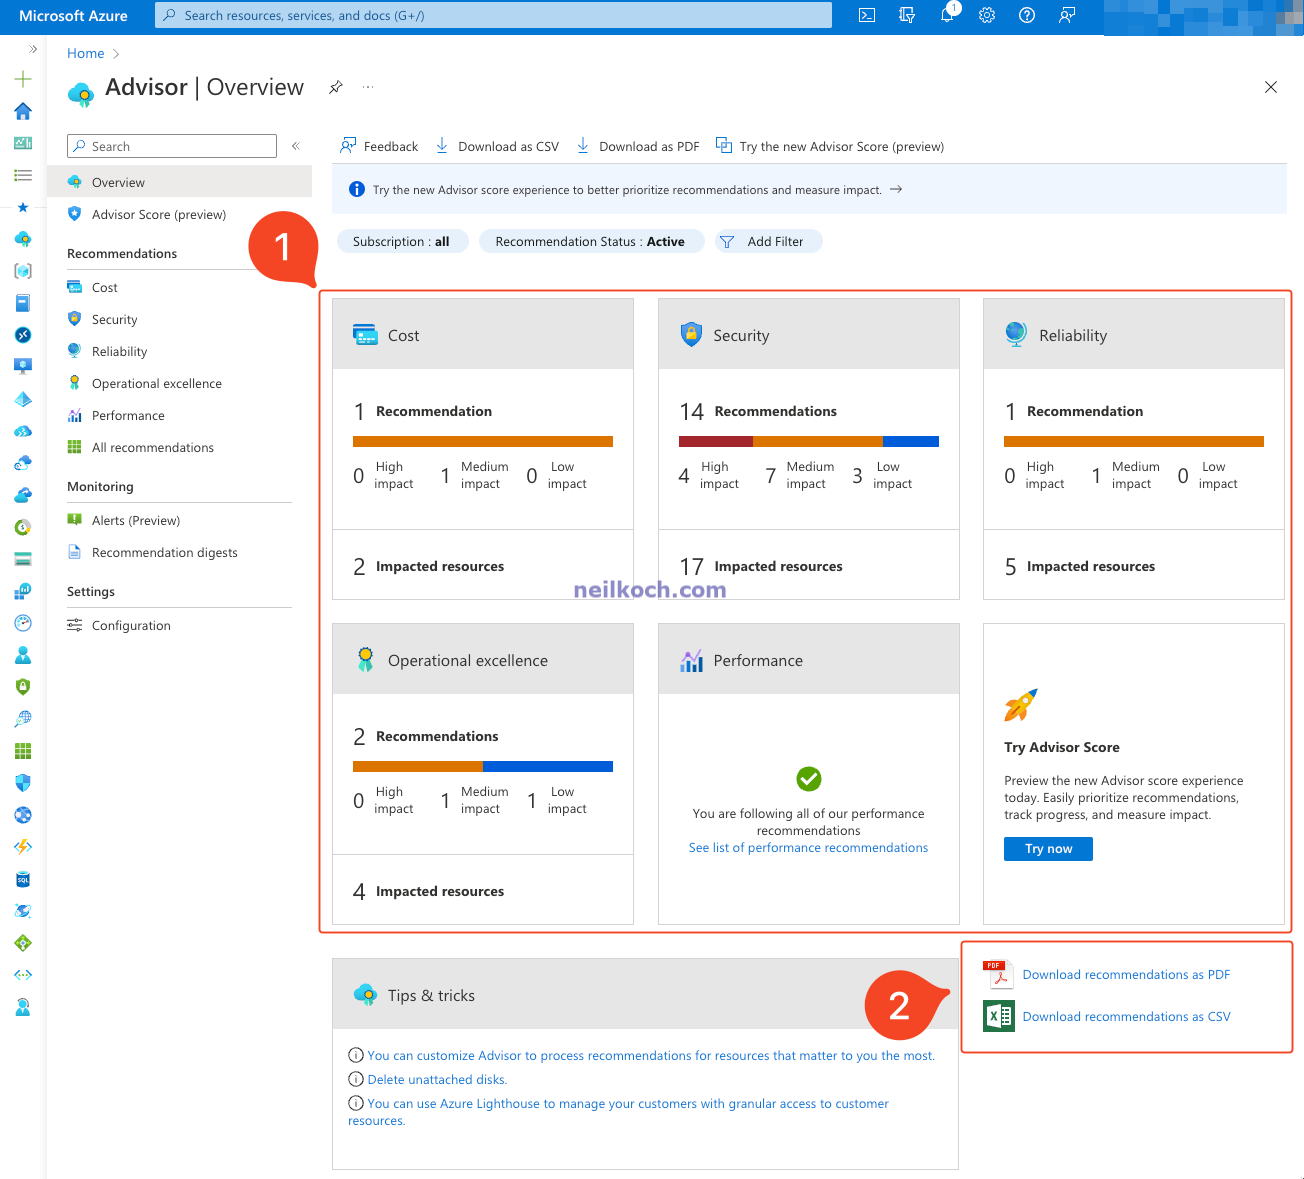Open the Recommendation Status : Active filter
This screenshot has height=1179, width=1304.
(x=591, y=242)
